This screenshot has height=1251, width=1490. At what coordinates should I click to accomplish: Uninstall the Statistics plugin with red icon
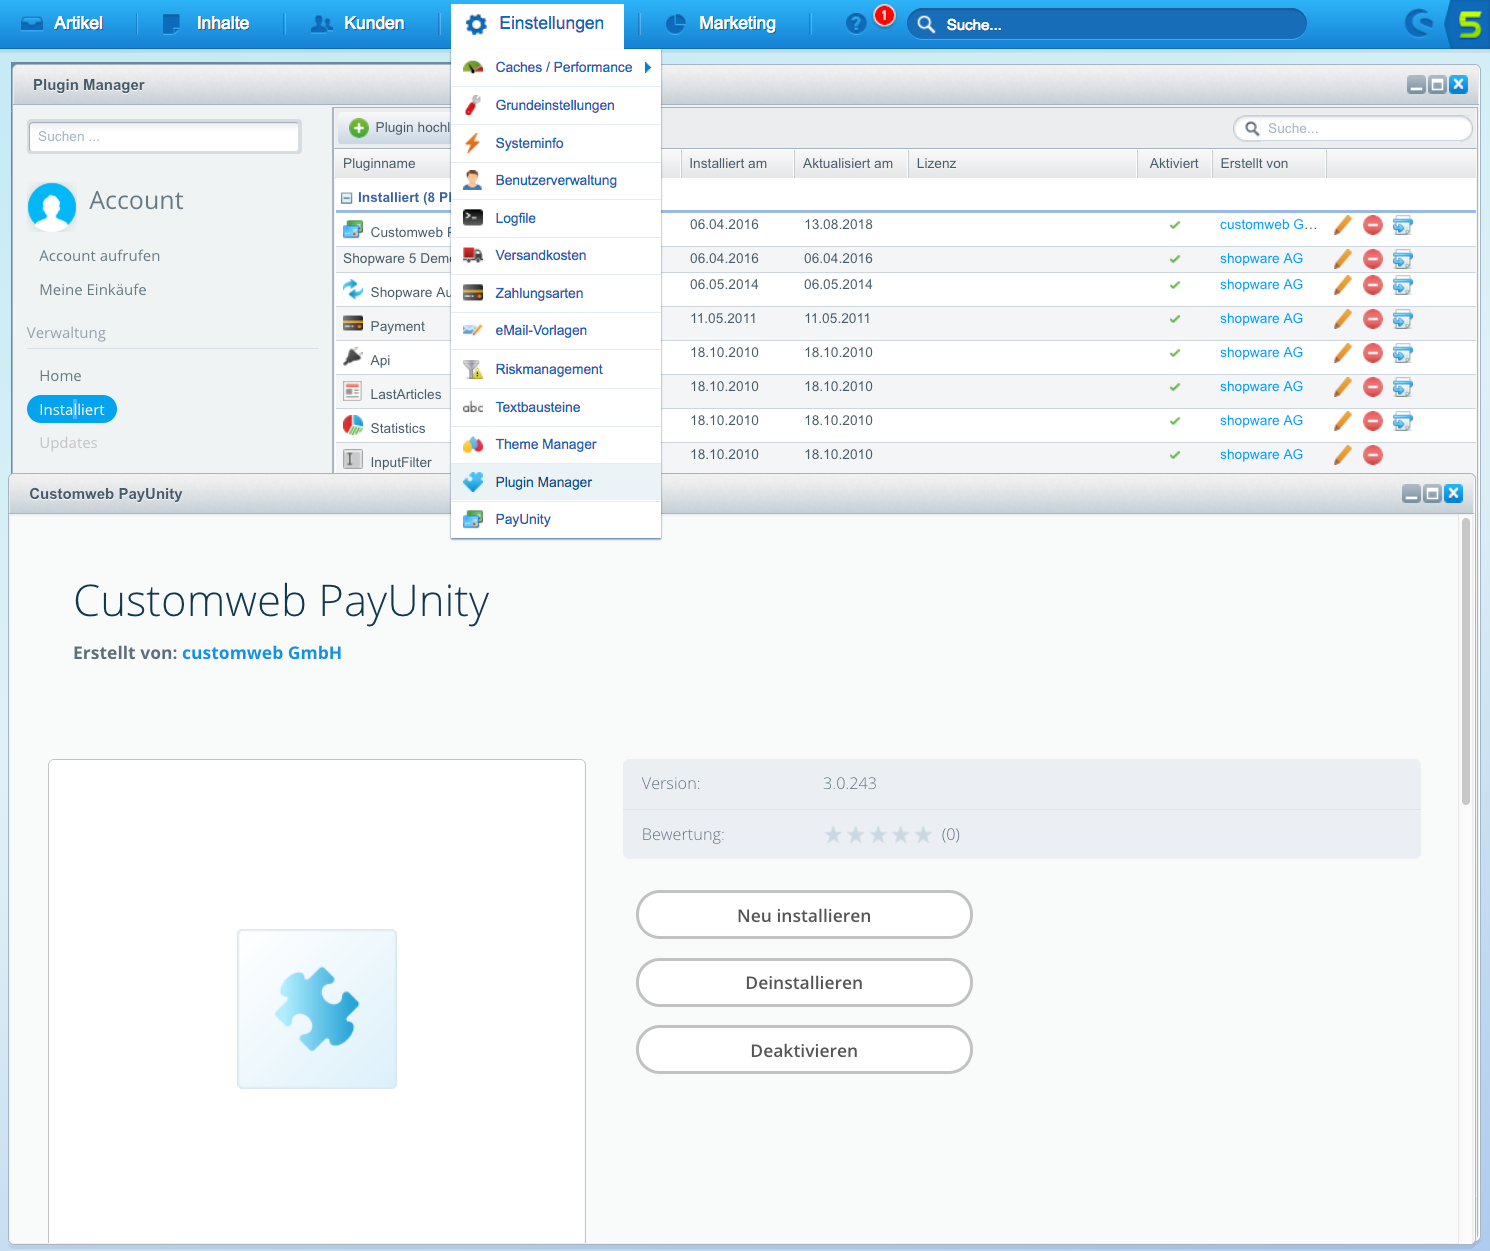(x=1373, y=421)
